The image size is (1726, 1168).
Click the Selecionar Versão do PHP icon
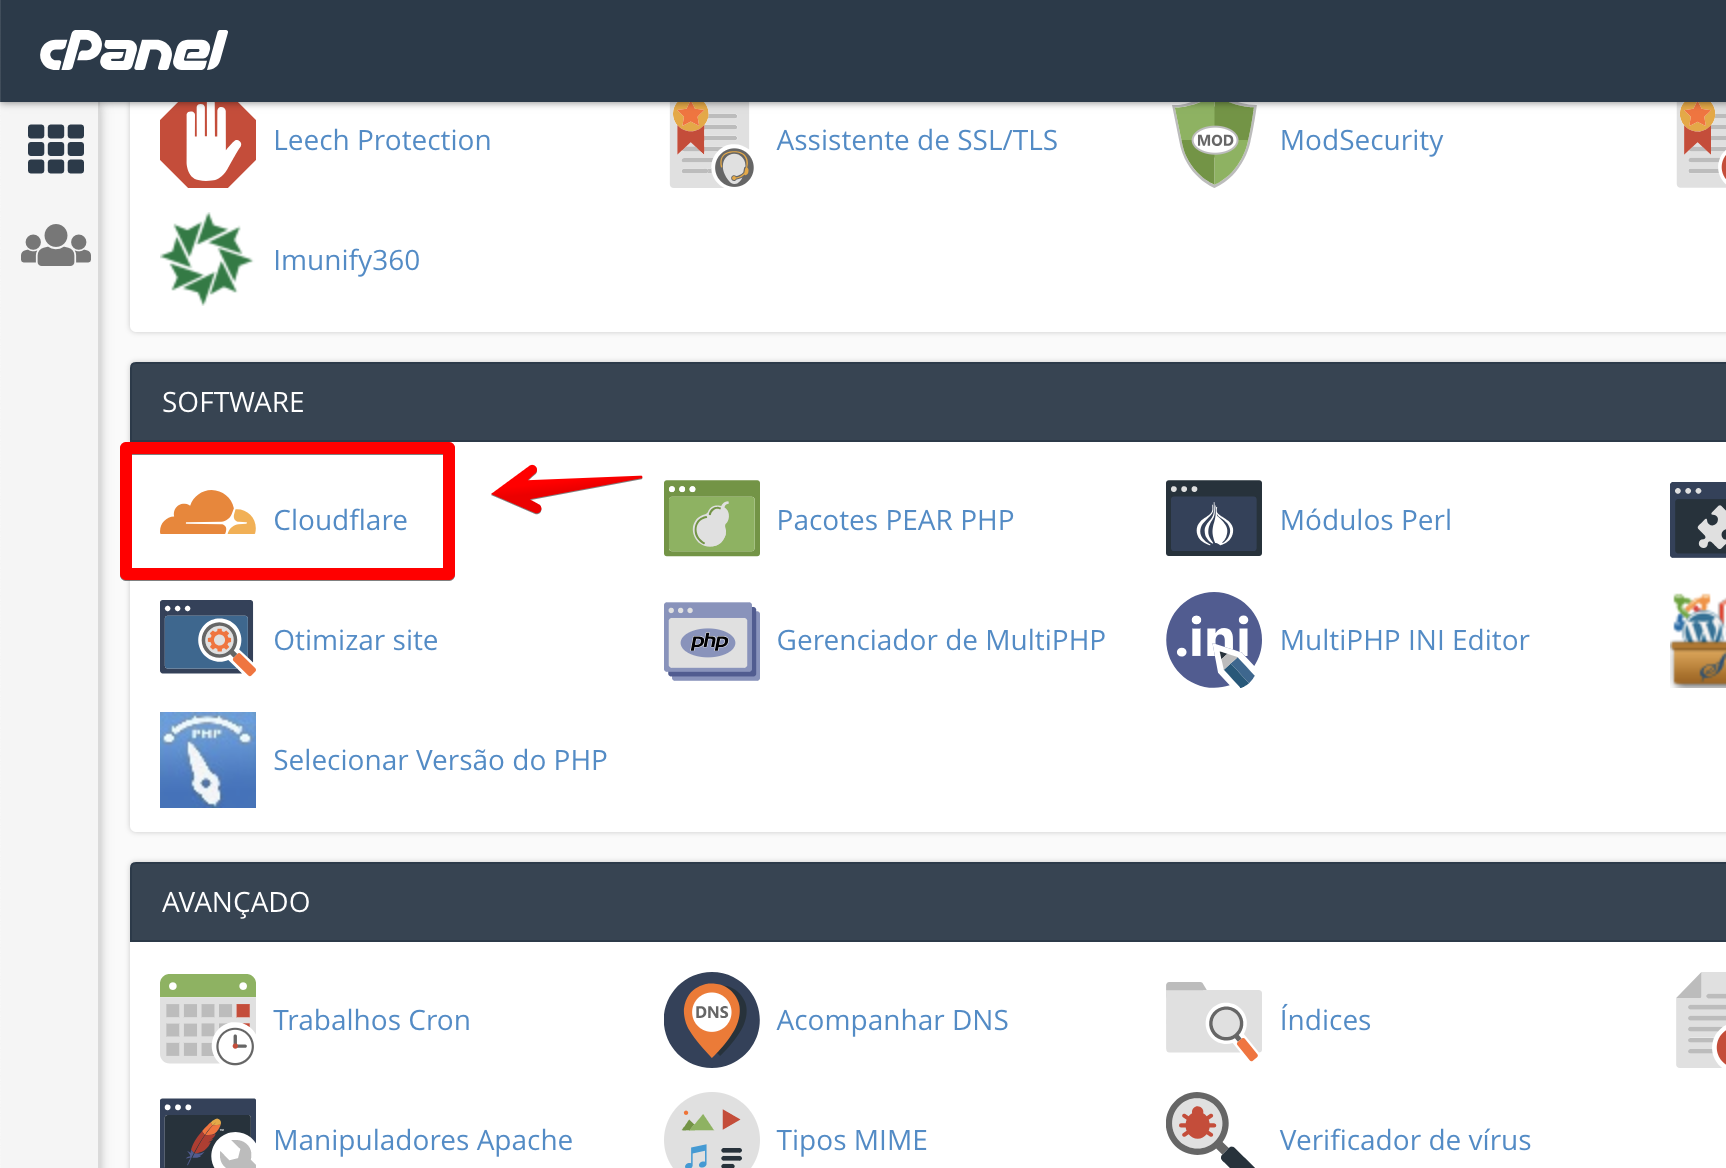coord(207,760)
